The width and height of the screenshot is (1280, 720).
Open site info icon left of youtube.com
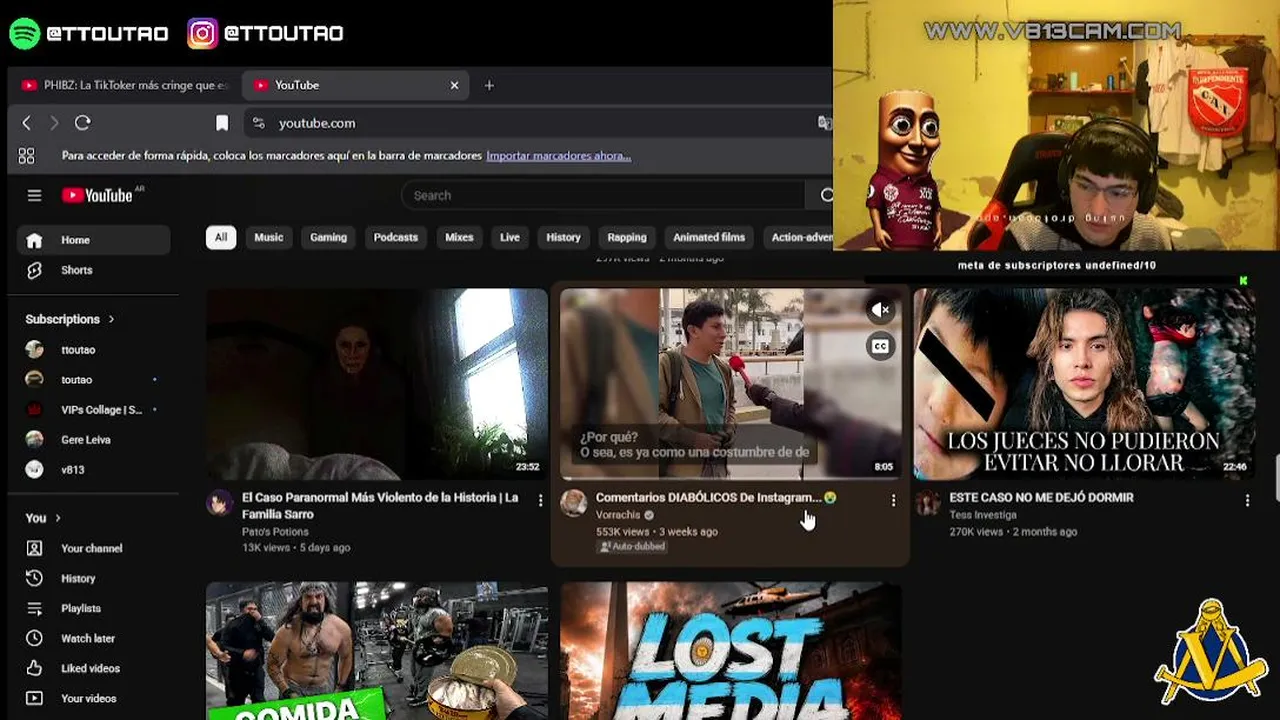259,123
